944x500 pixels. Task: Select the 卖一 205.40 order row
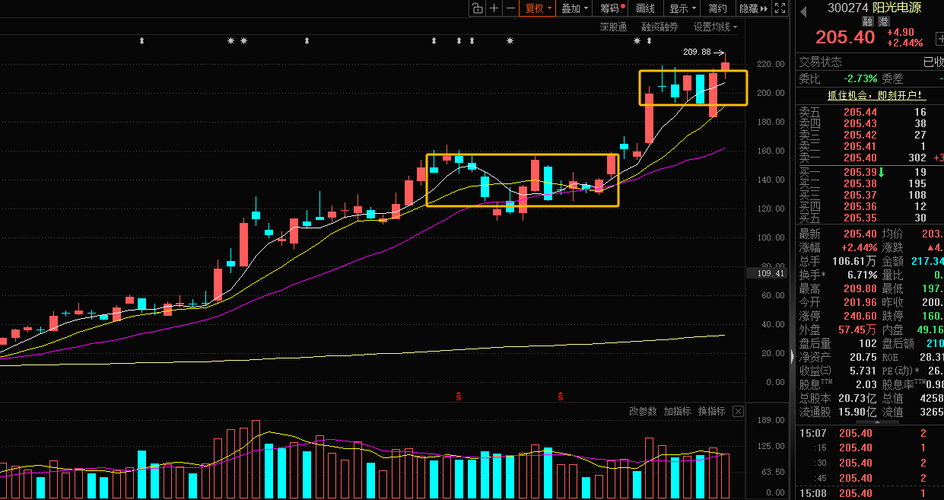click(870, 158)
